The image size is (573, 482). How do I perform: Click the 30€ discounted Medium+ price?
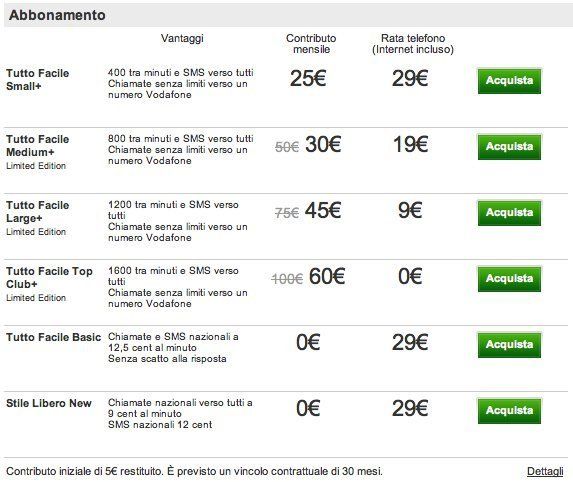tap(323, 144)
